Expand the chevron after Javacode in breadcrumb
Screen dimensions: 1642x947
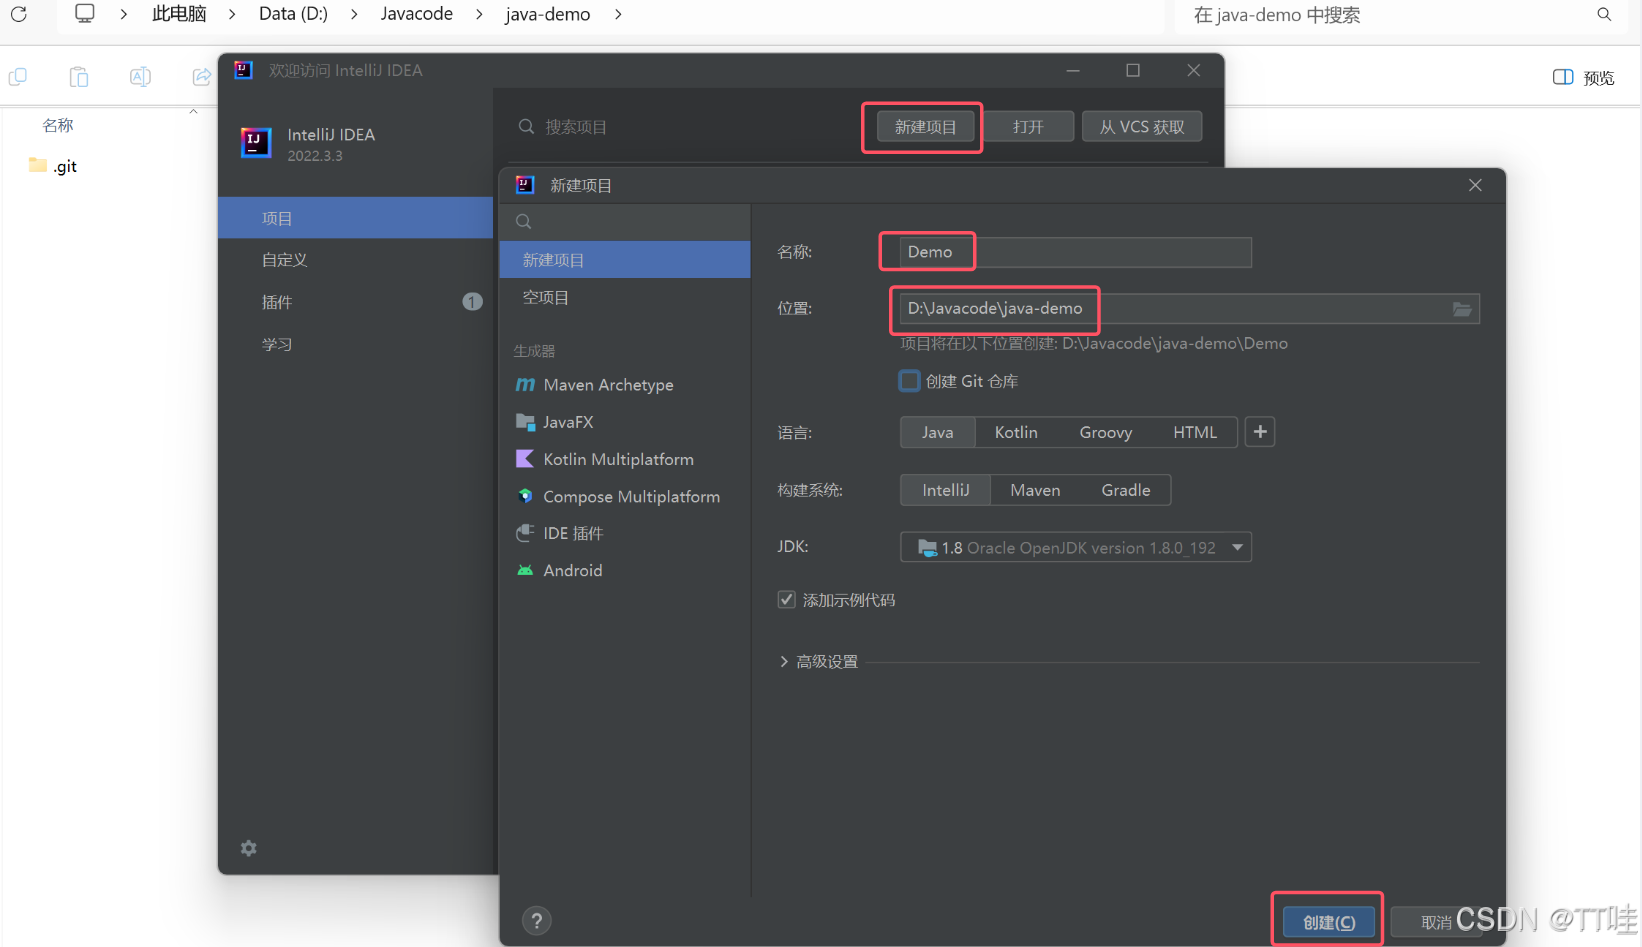[479, 14]
